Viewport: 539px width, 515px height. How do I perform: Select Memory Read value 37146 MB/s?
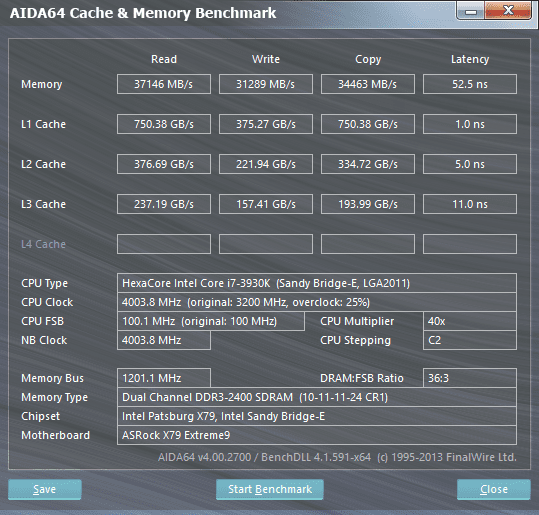coord(164,84)
